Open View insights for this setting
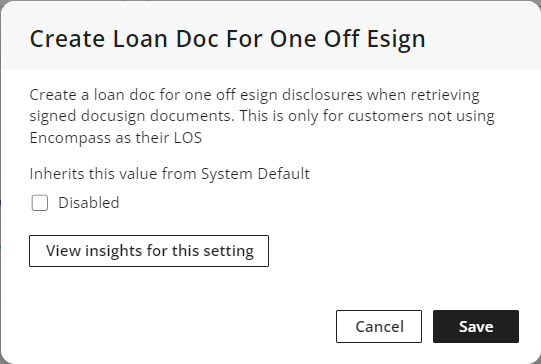This screenshot has height=364, width=541. (x=149, y=251)
